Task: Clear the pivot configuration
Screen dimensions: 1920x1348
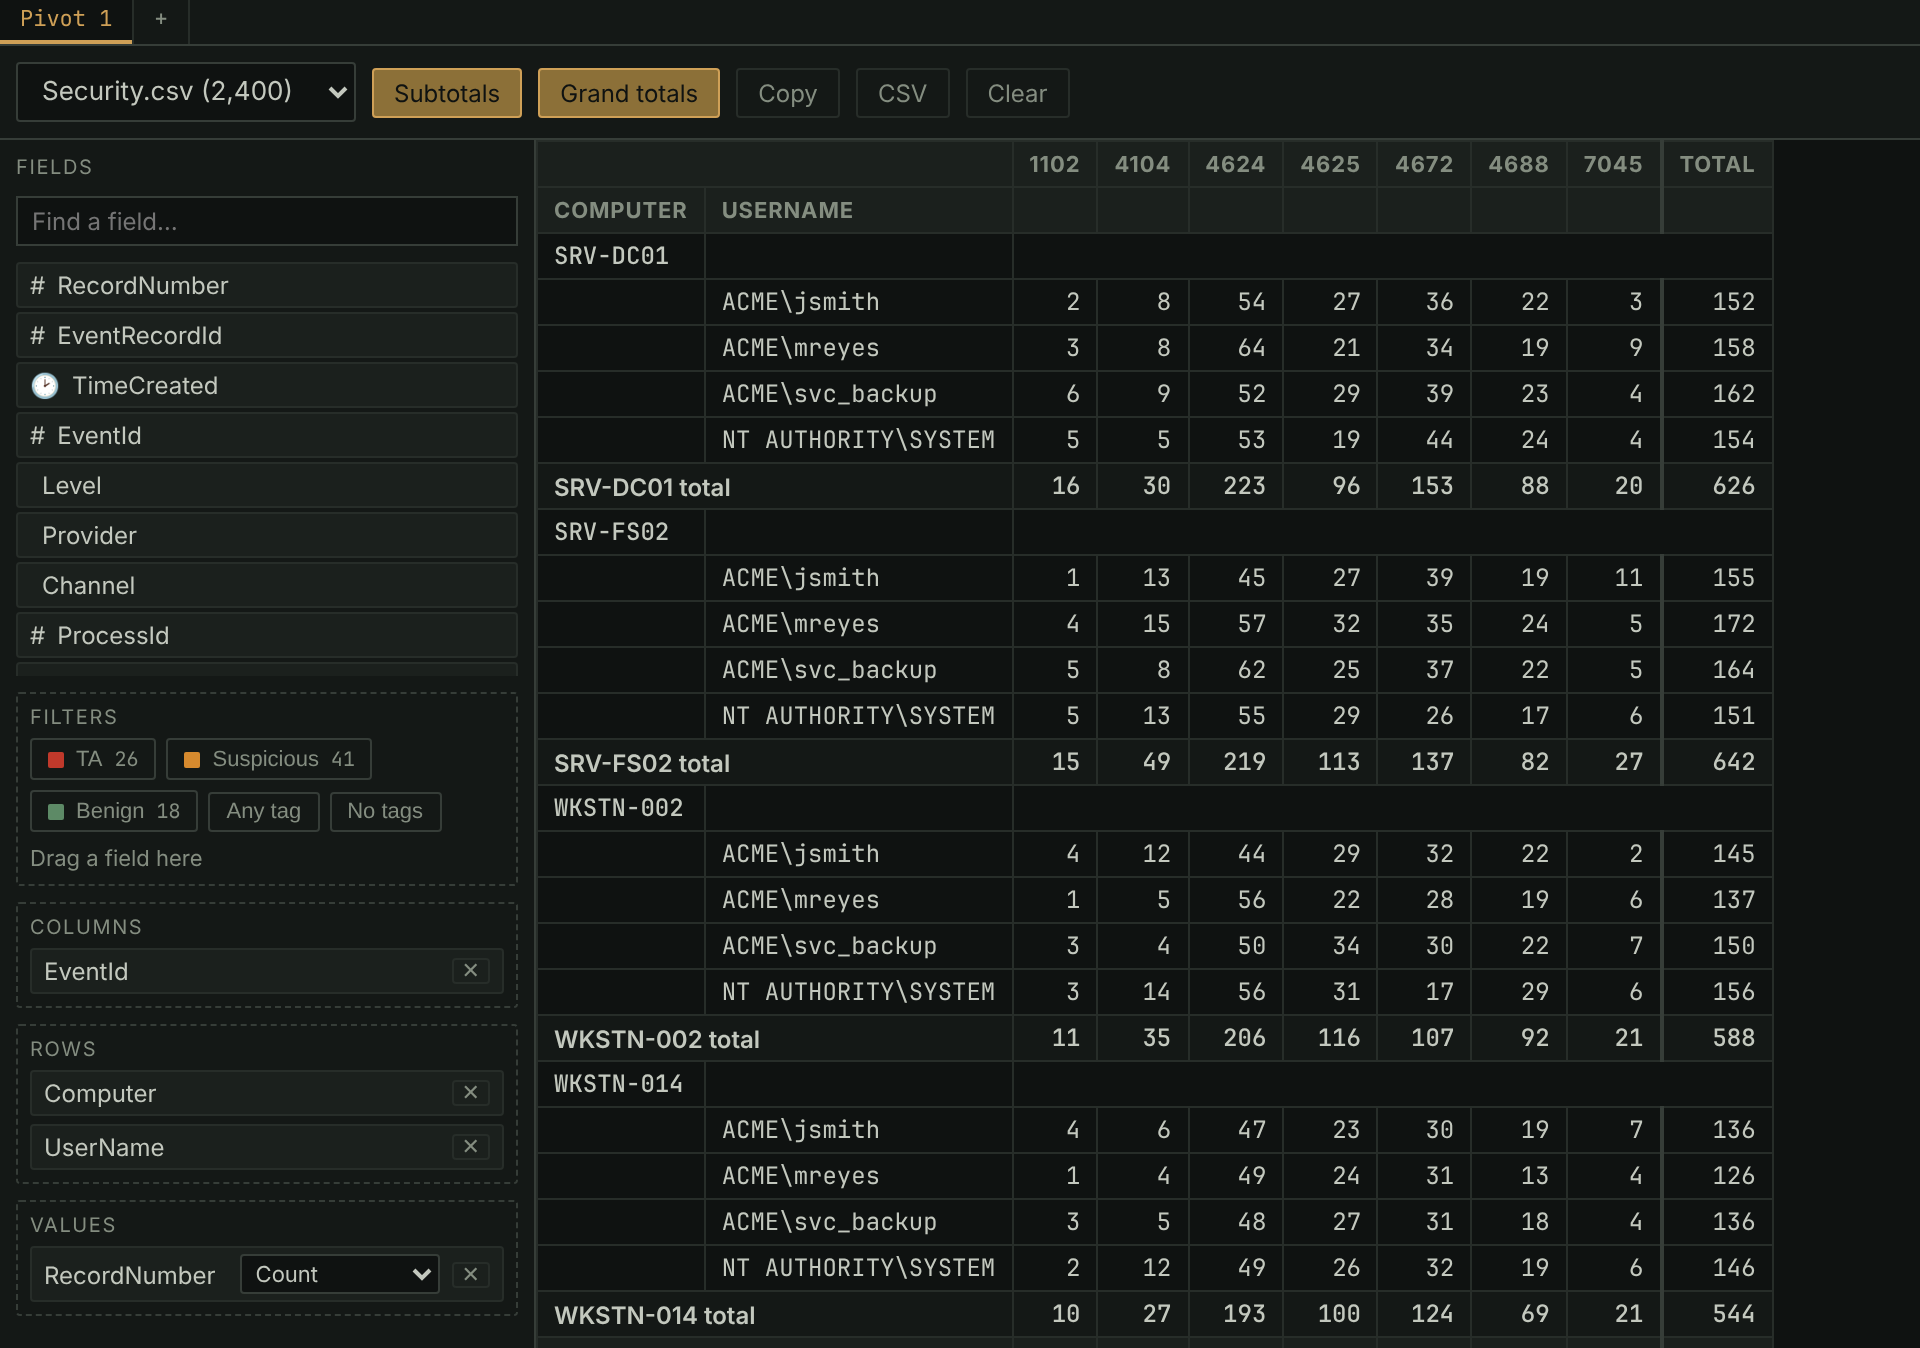Action: [1017, 93]
